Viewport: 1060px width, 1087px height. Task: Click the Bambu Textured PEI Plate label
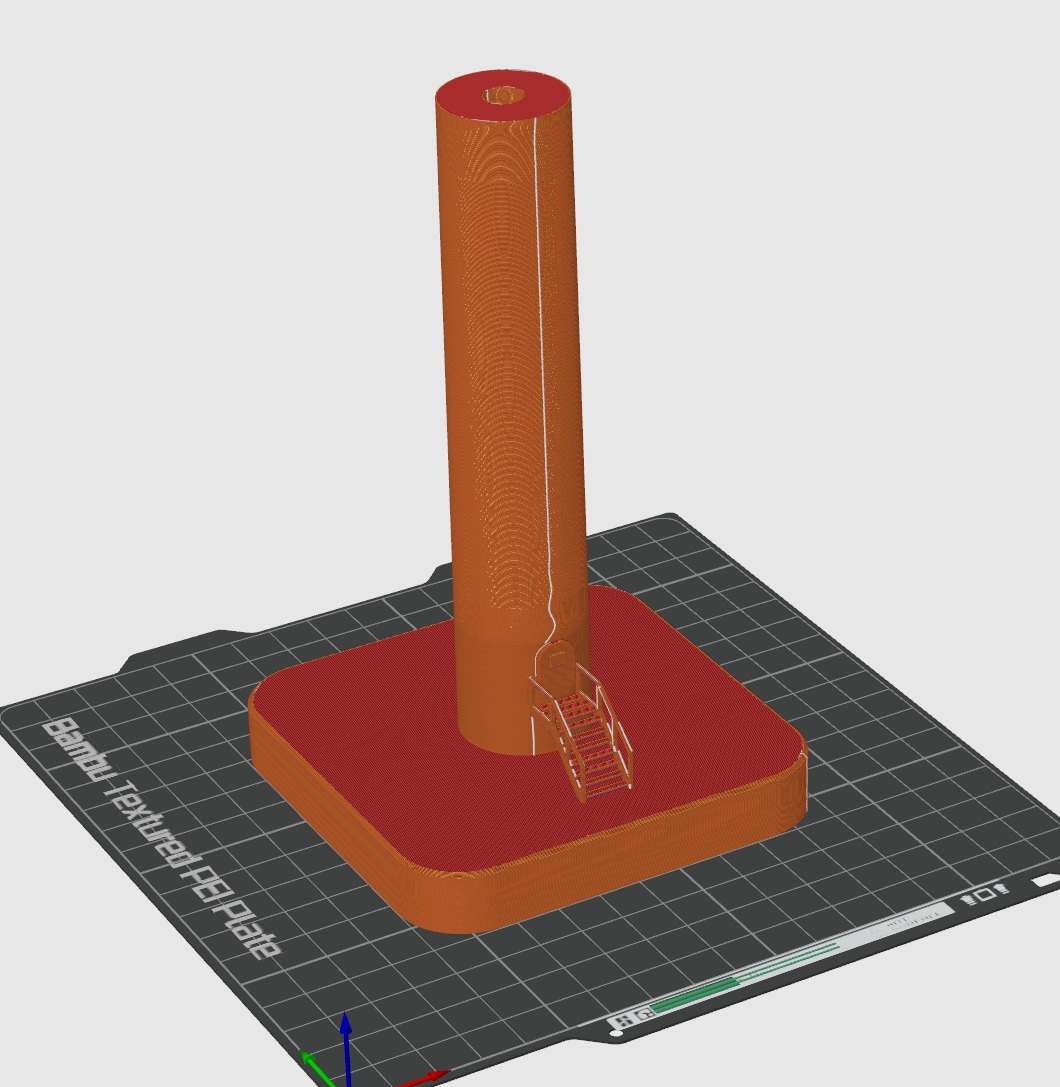pos(164,839)
